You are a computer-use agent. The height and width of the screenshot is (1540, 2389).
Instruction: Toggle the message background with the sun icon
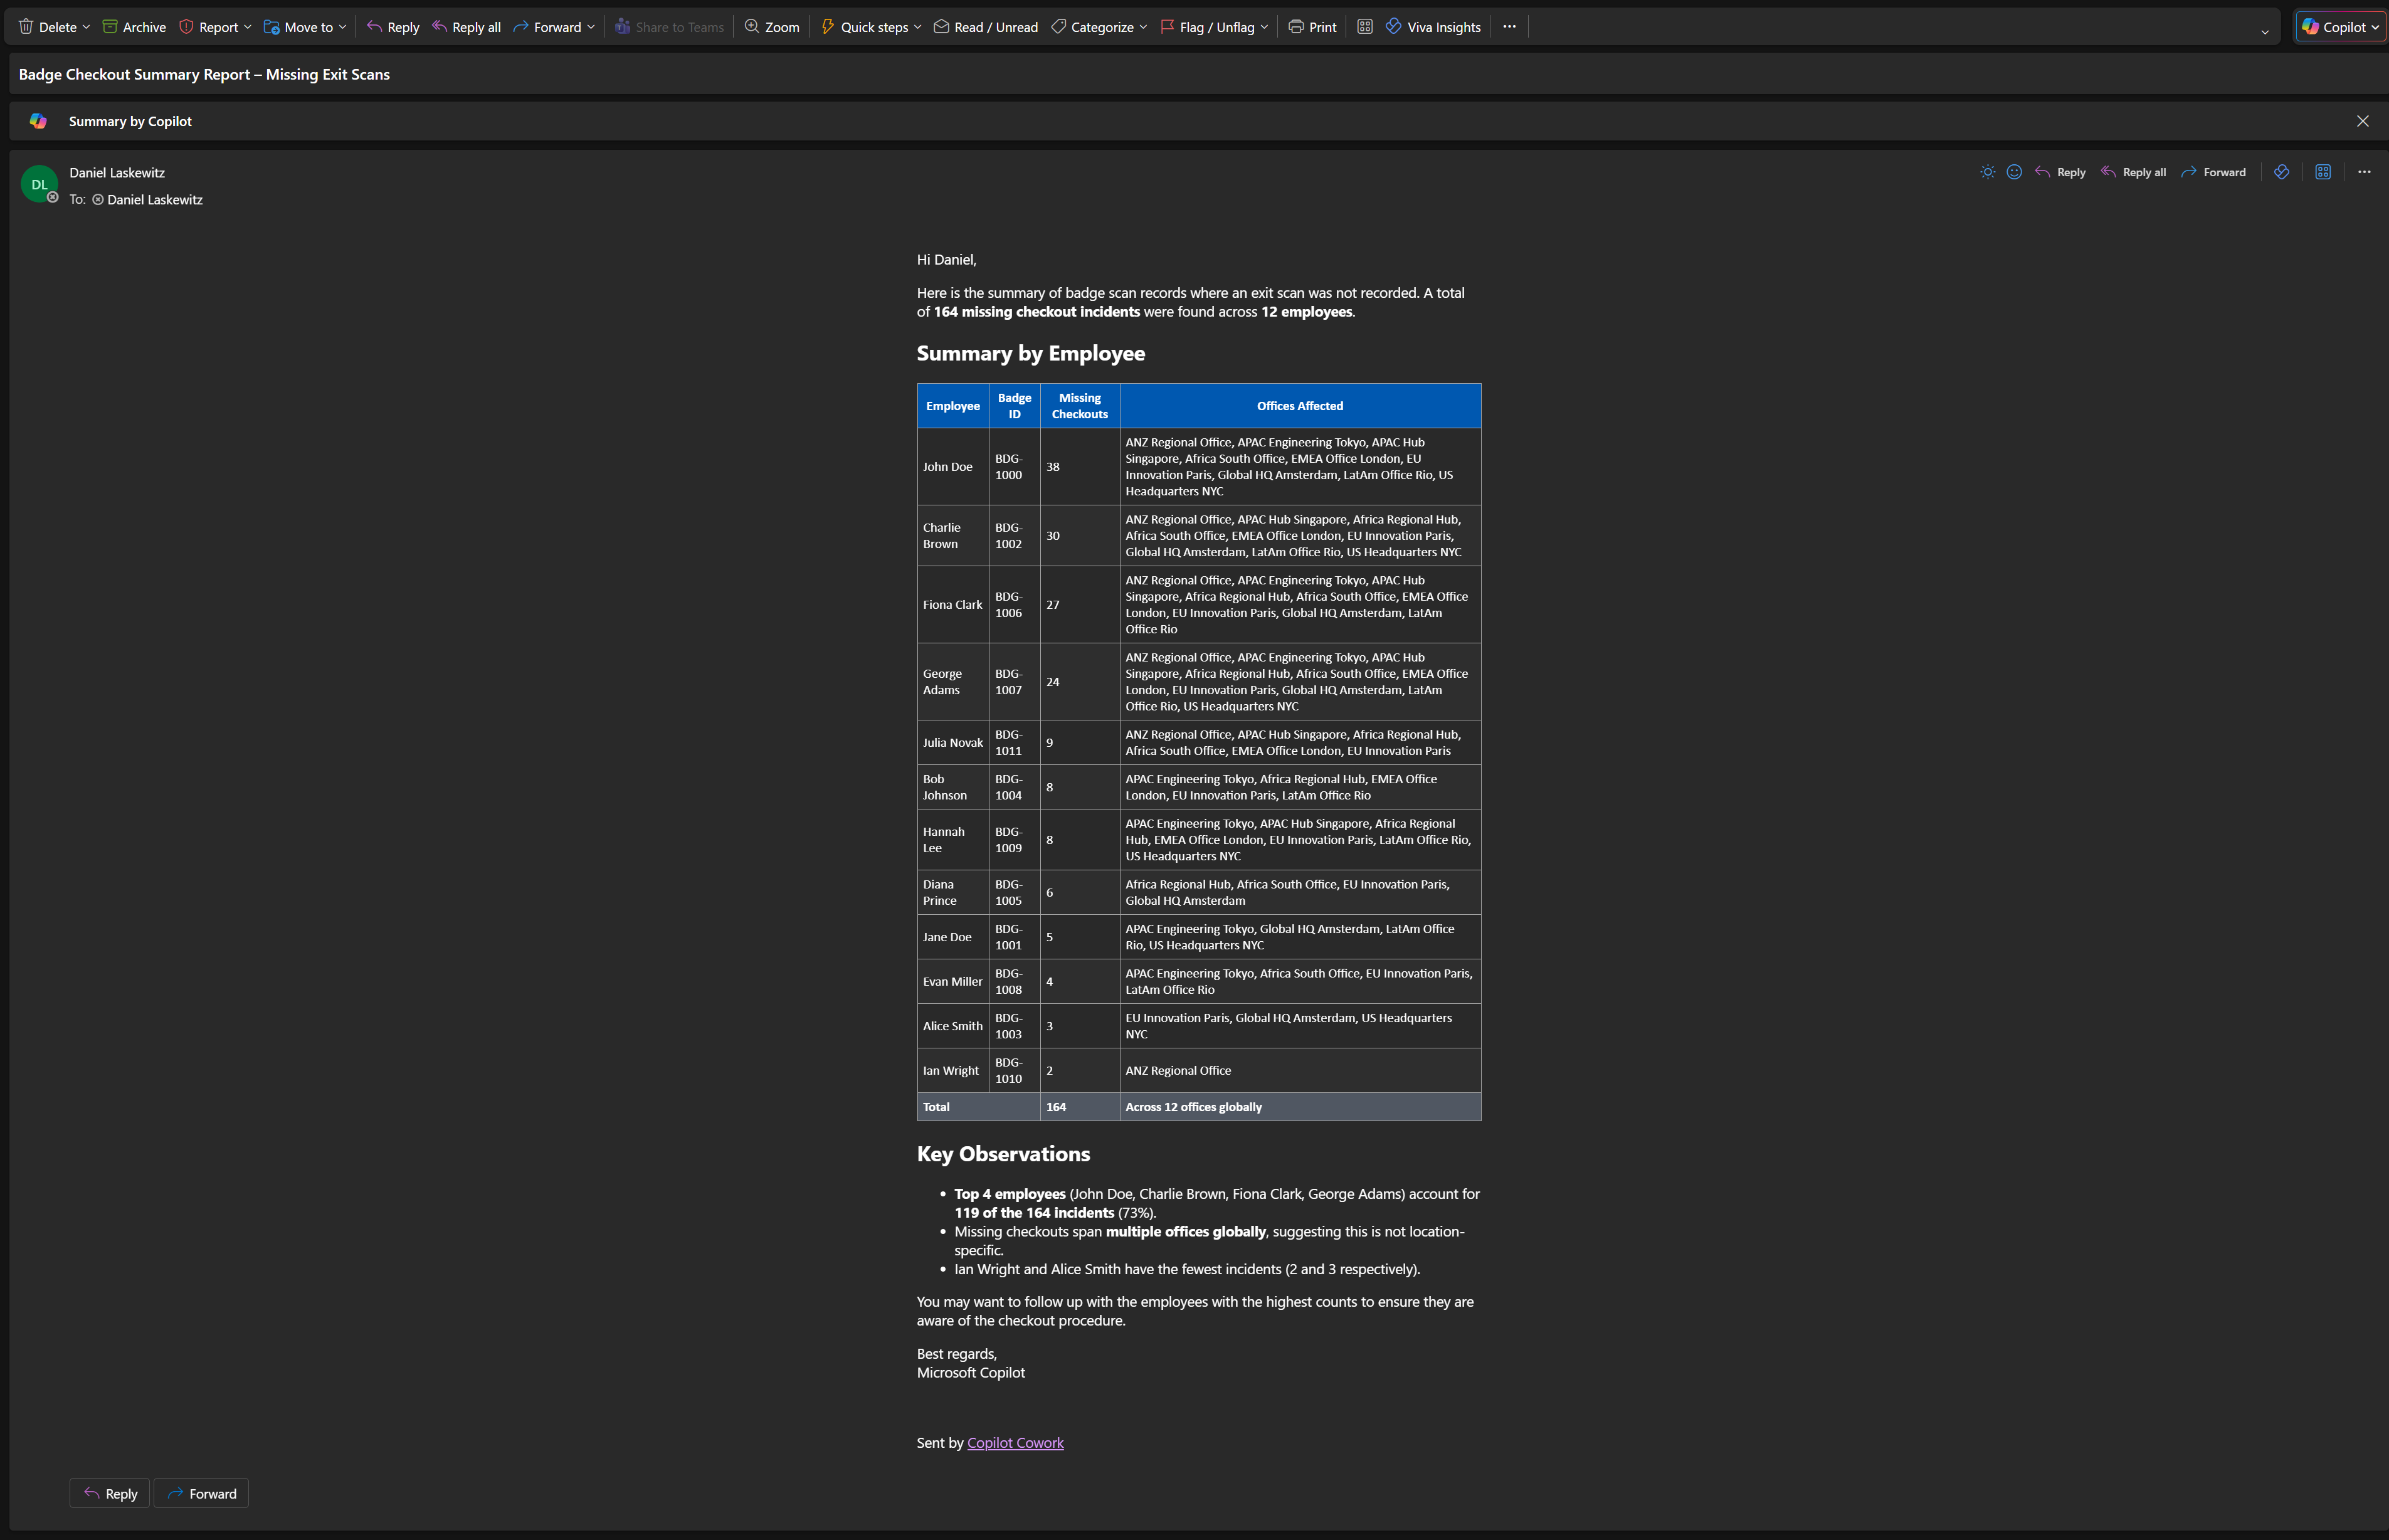(1987, 171)
